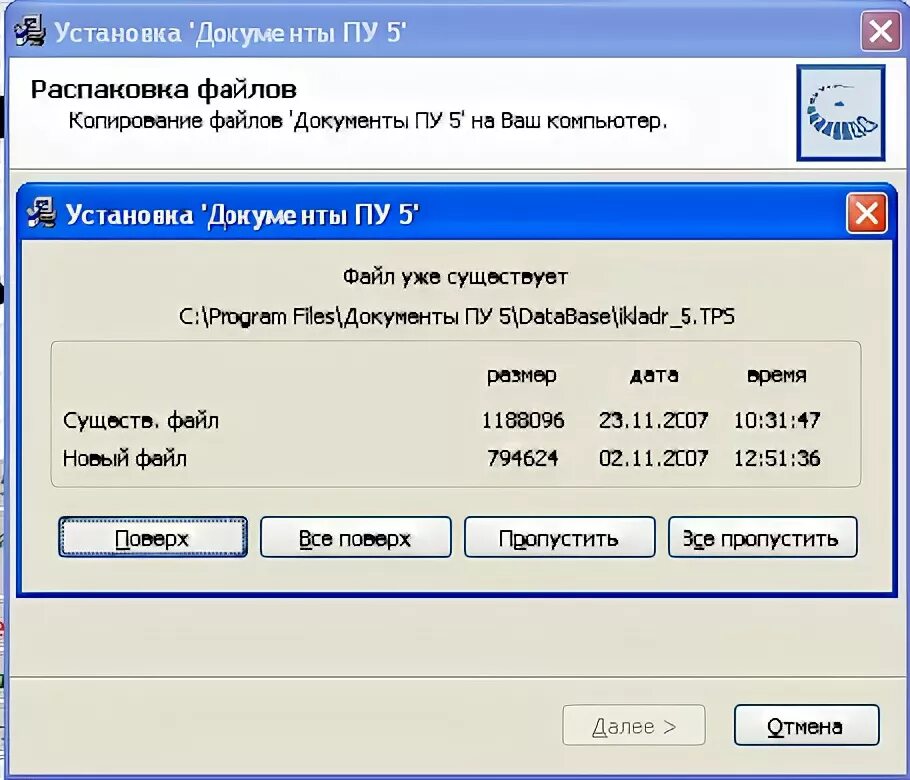The height and width of the screenshot is (780, 910).
Task: Skip this file with Пропустить
Action: tap(559, 537)
